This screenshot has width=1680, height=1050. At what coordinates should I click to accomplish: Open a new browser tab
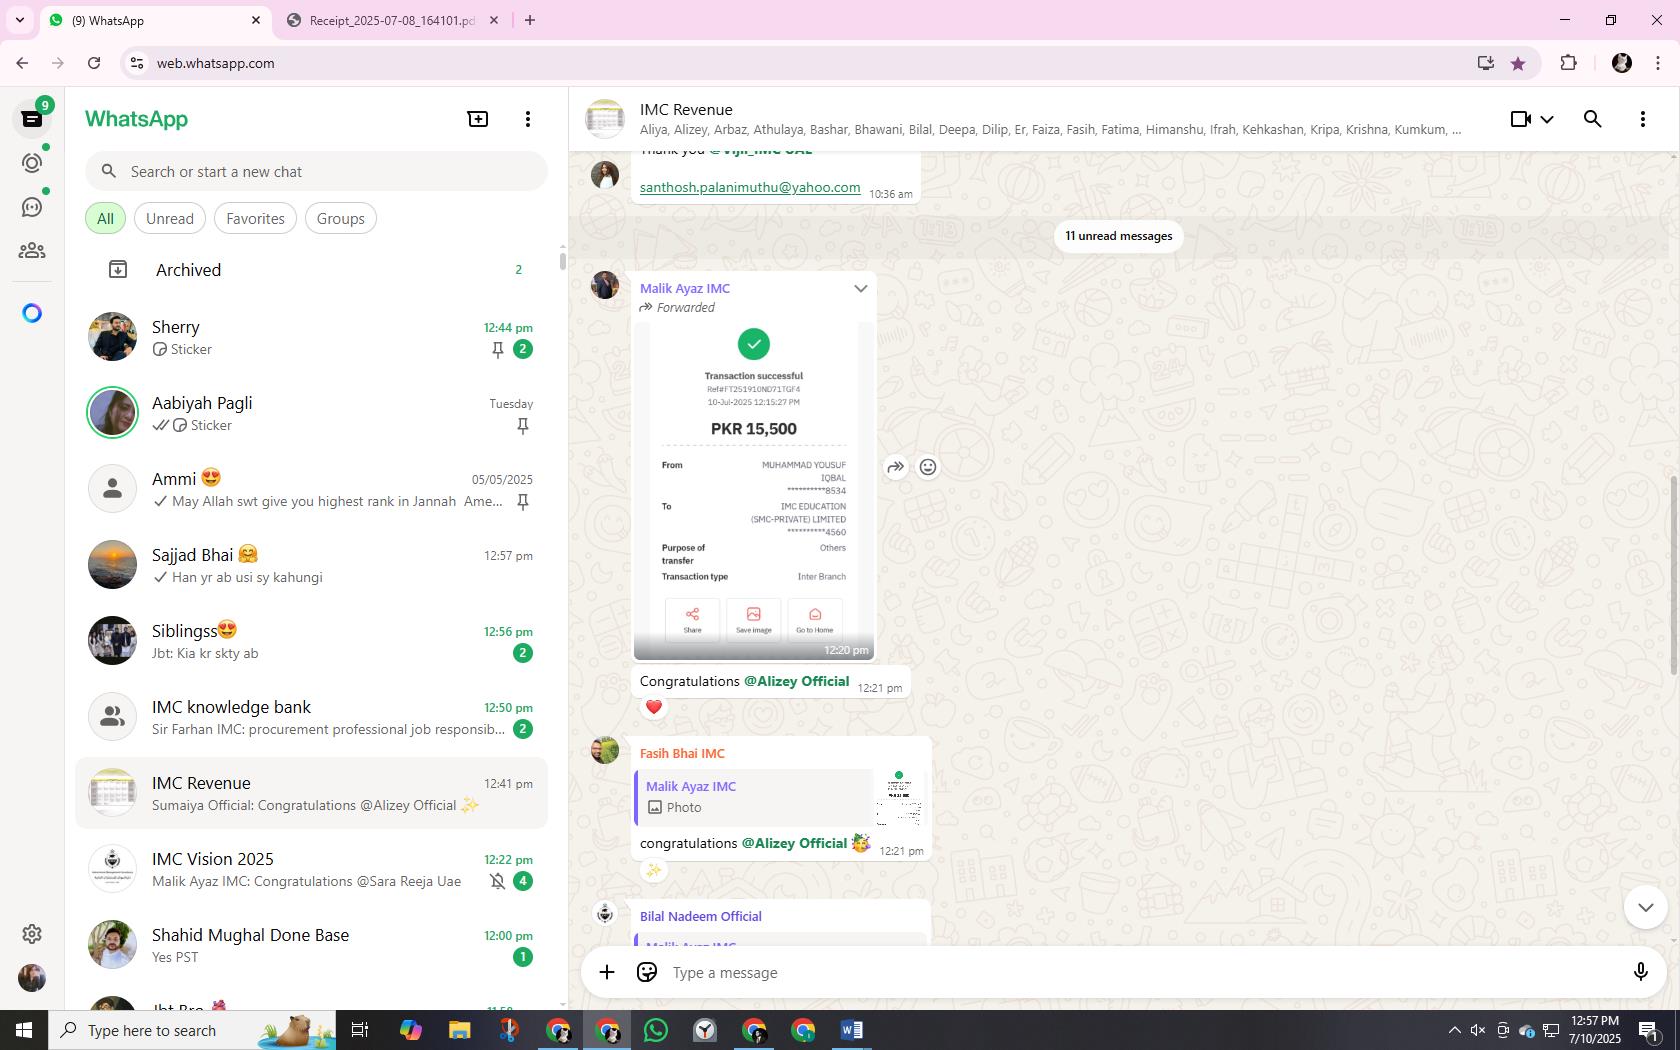[x=530, y=20]
